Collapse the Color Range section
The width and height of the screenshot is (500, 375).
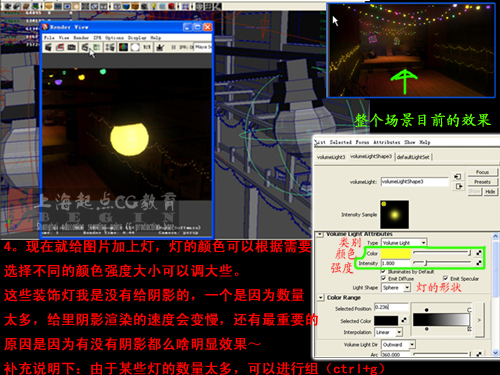tap(320, 297)
